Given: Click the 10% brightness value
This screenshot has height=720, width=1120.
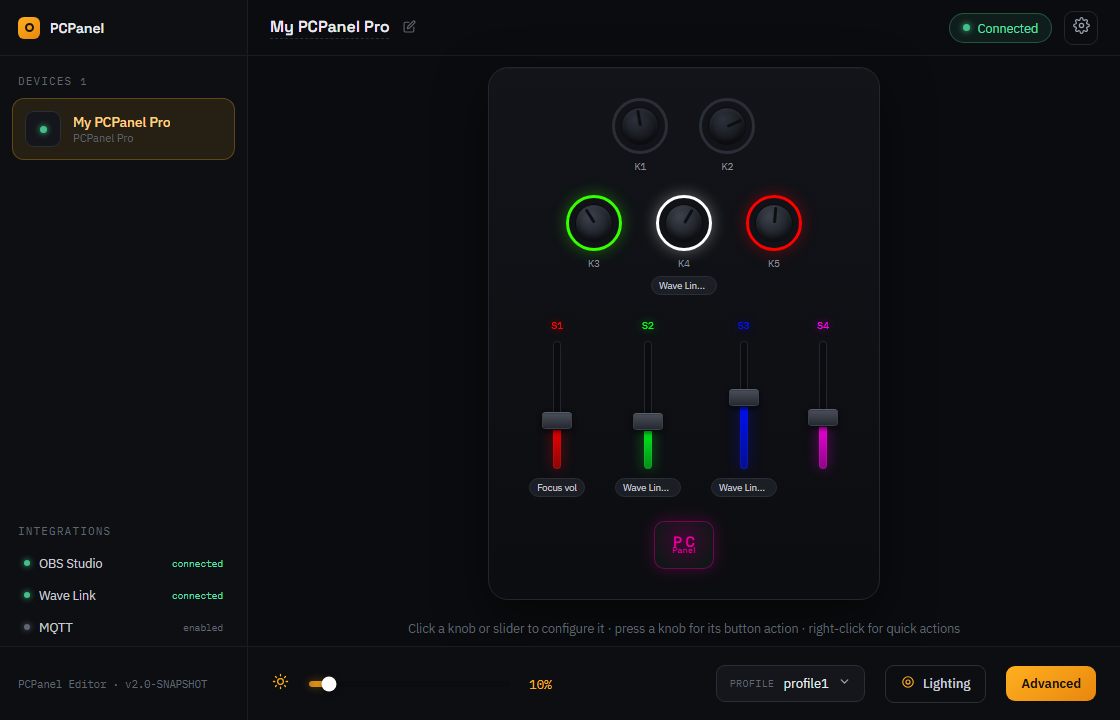Looking at the screenshot, I should pyautogui.click(x=540, y=684).
